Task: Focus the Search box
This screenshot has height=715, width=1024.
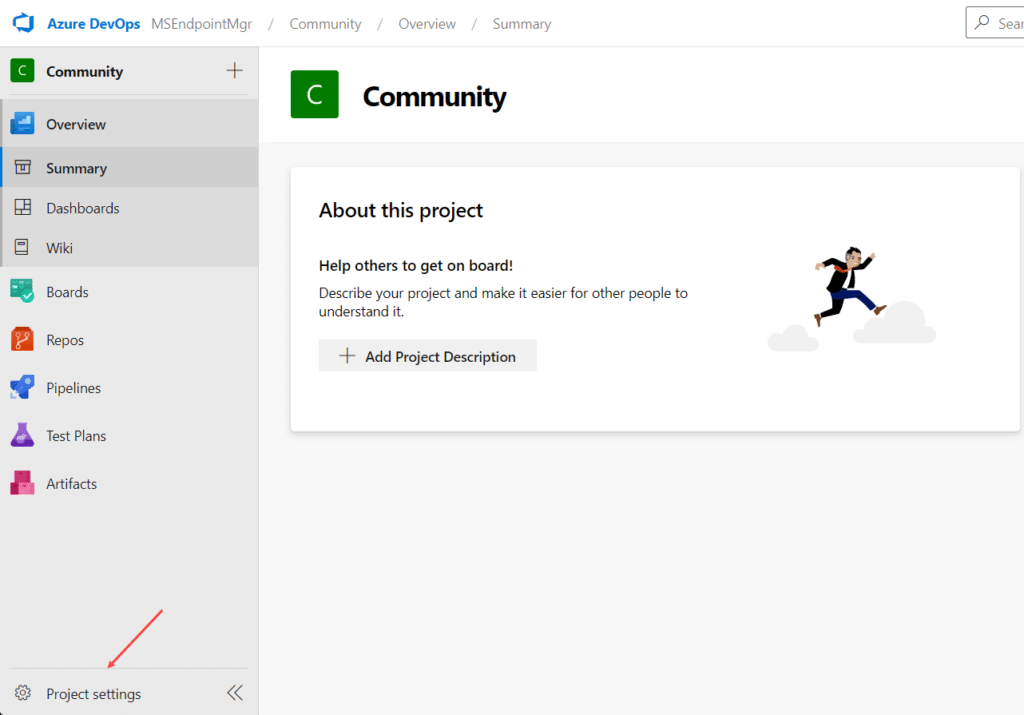Action: pyautogui.click(x=995, y=23)
